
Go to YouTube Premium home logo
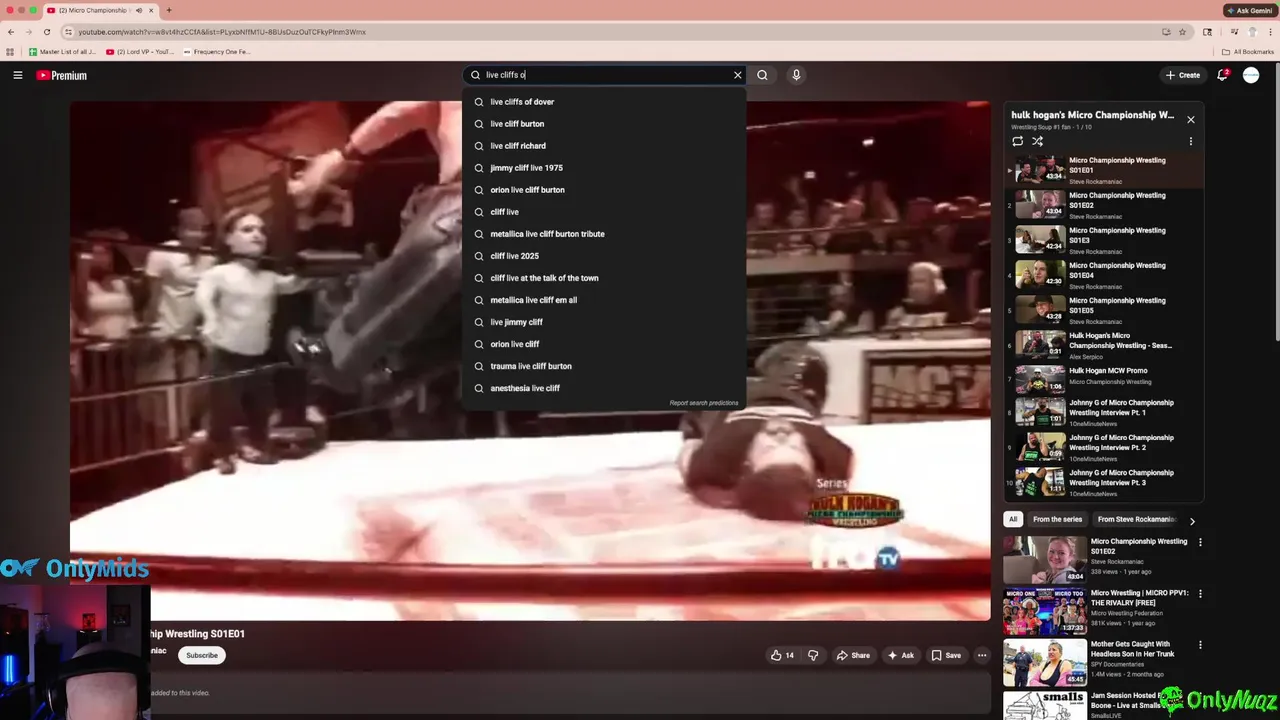[62, 75]
